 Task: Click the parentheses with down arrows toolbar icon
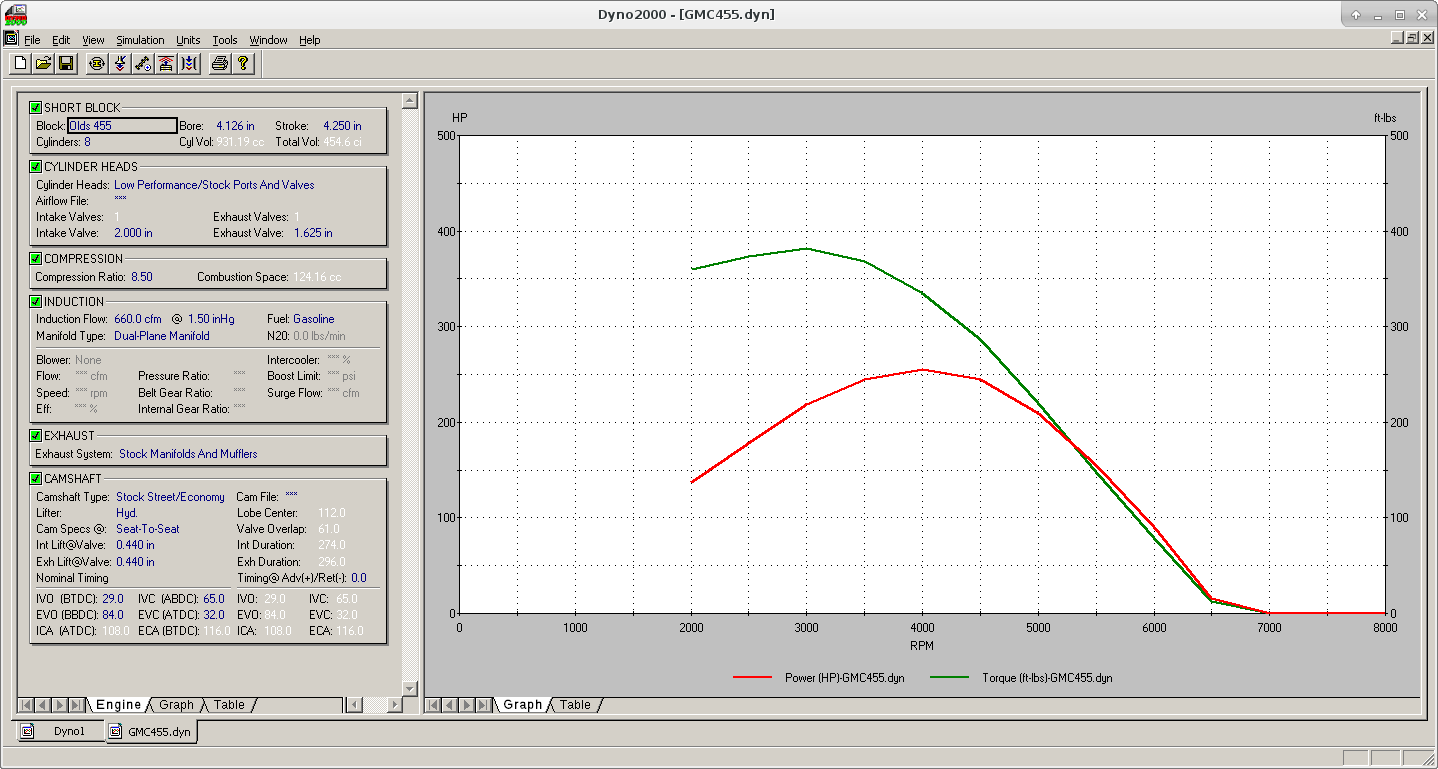tap(189, 64)
